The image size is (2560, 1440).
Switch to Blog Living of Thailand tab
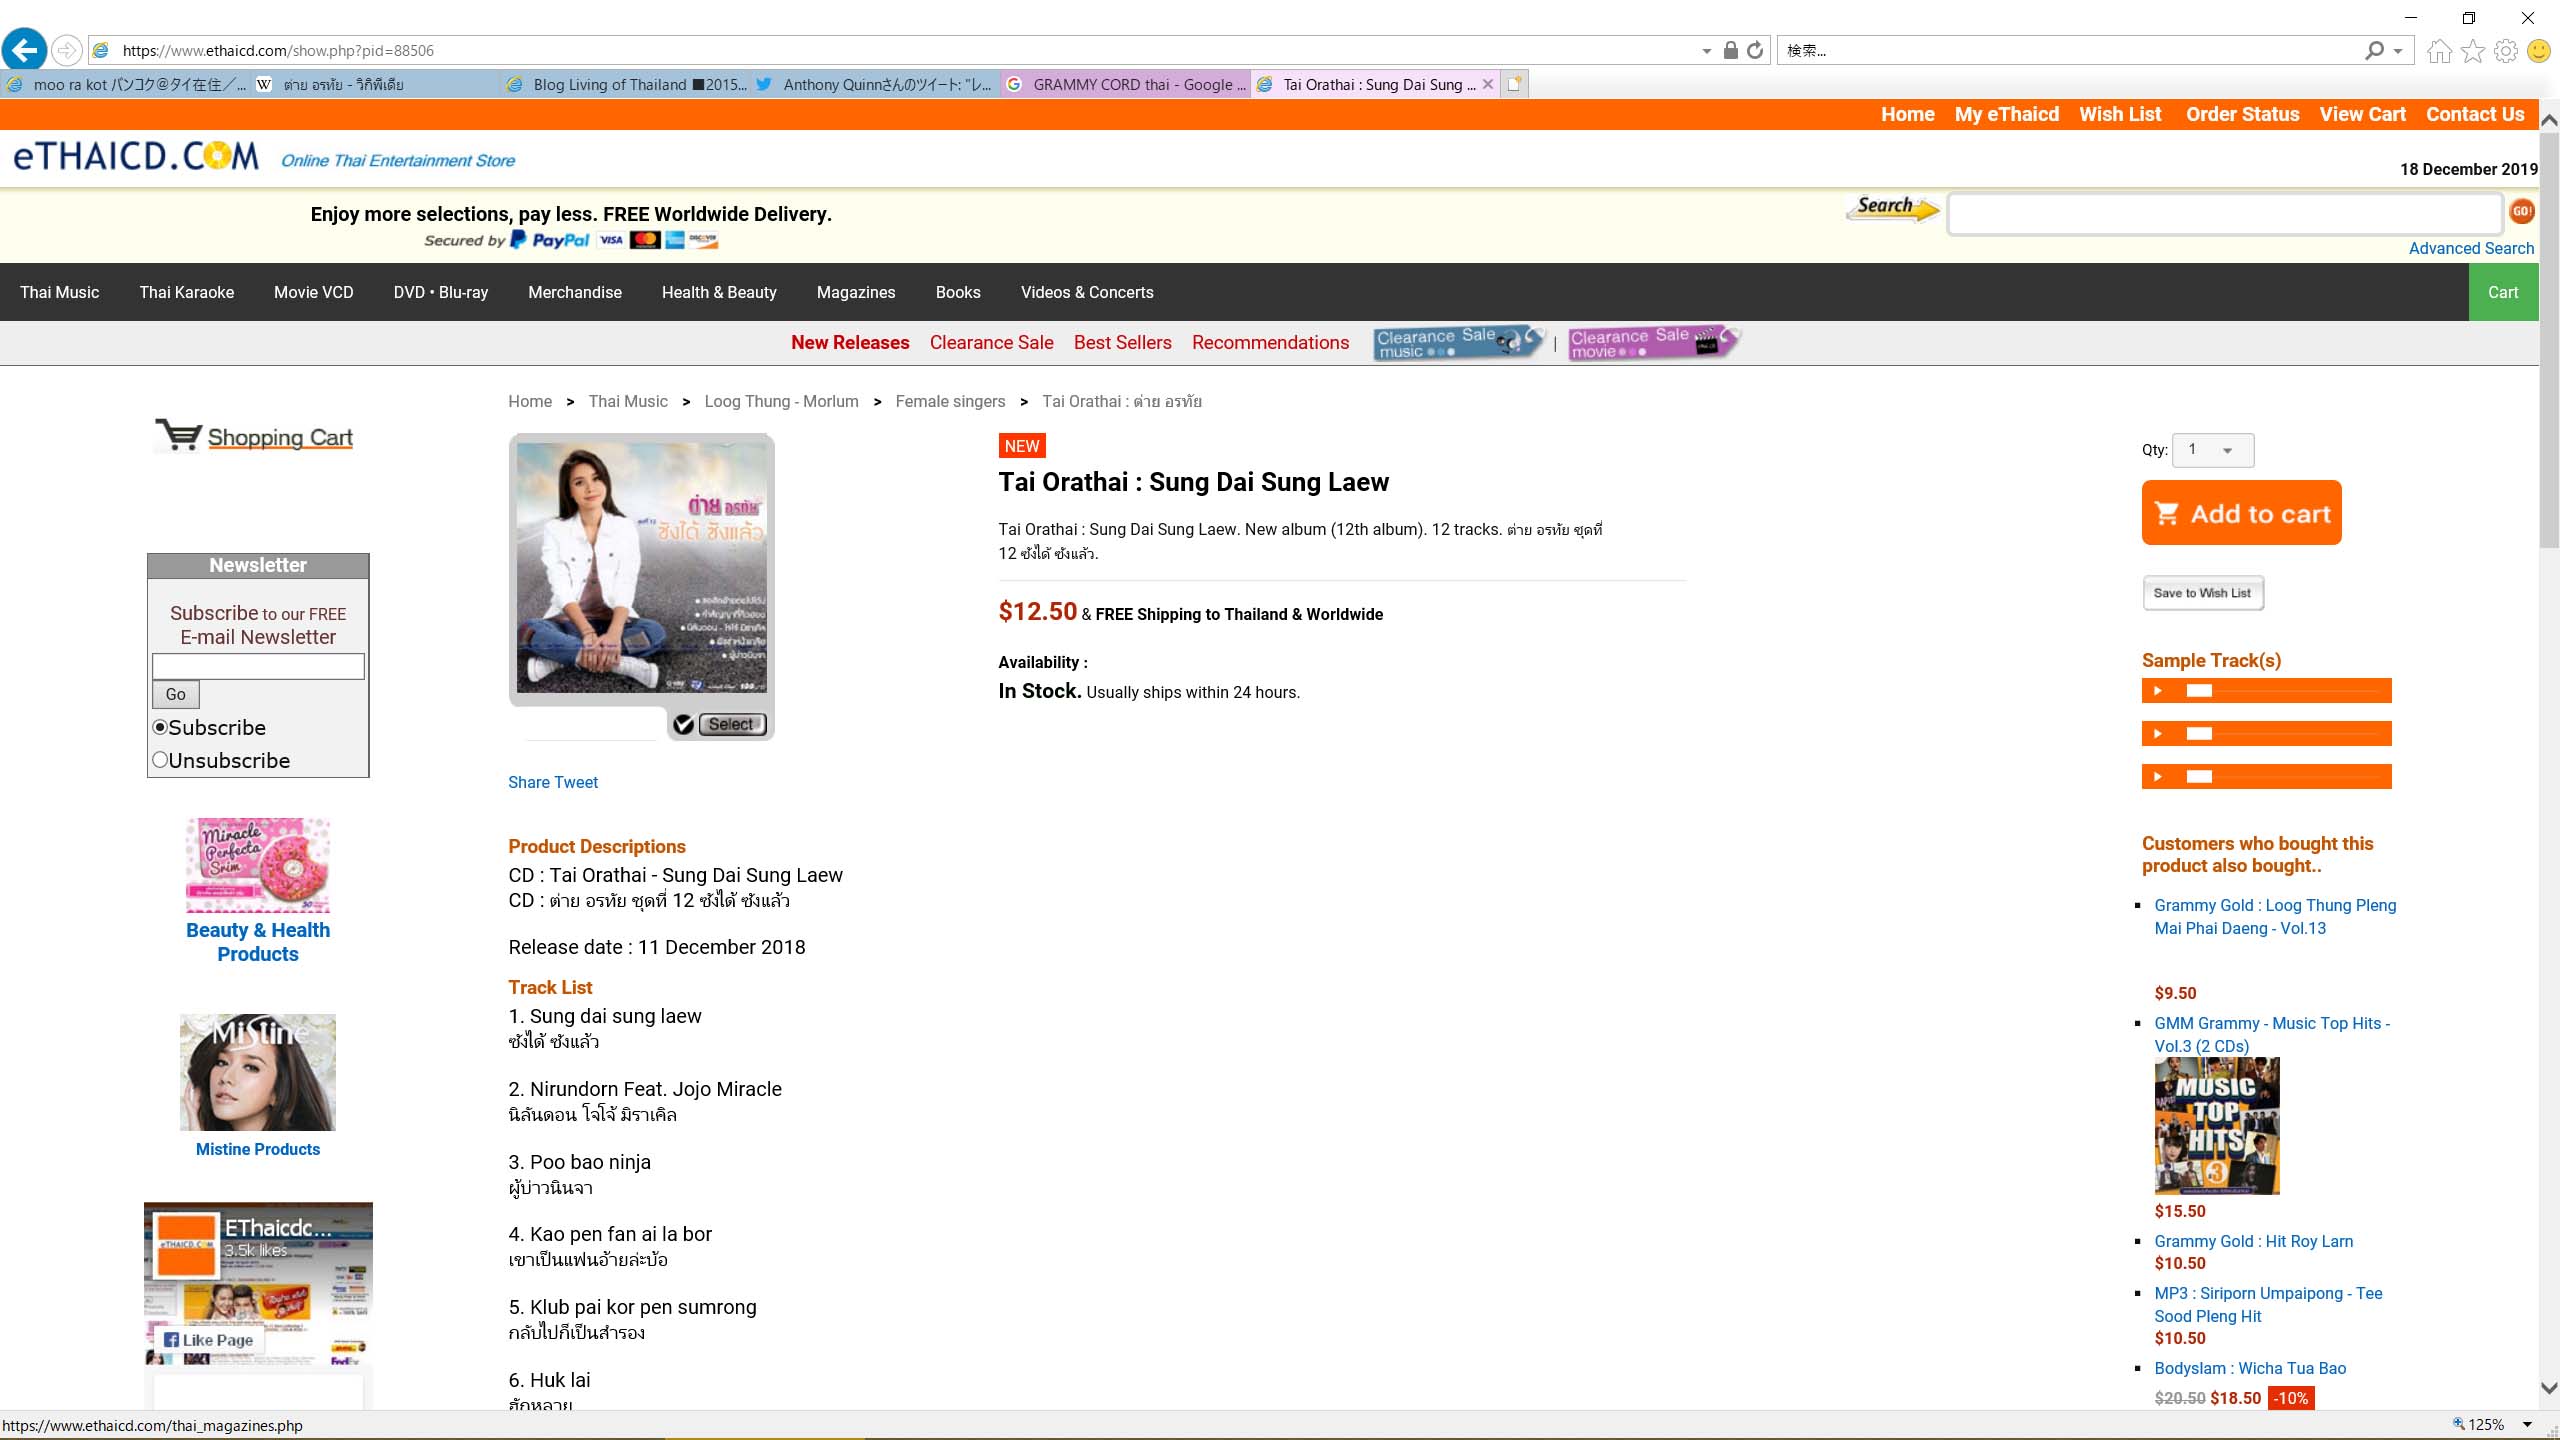pos(625,84)
